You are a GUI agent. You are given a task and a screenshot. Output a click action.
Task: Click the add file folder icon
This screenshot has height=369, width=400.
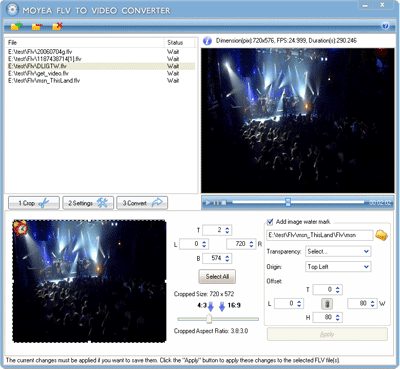point(16,26)
